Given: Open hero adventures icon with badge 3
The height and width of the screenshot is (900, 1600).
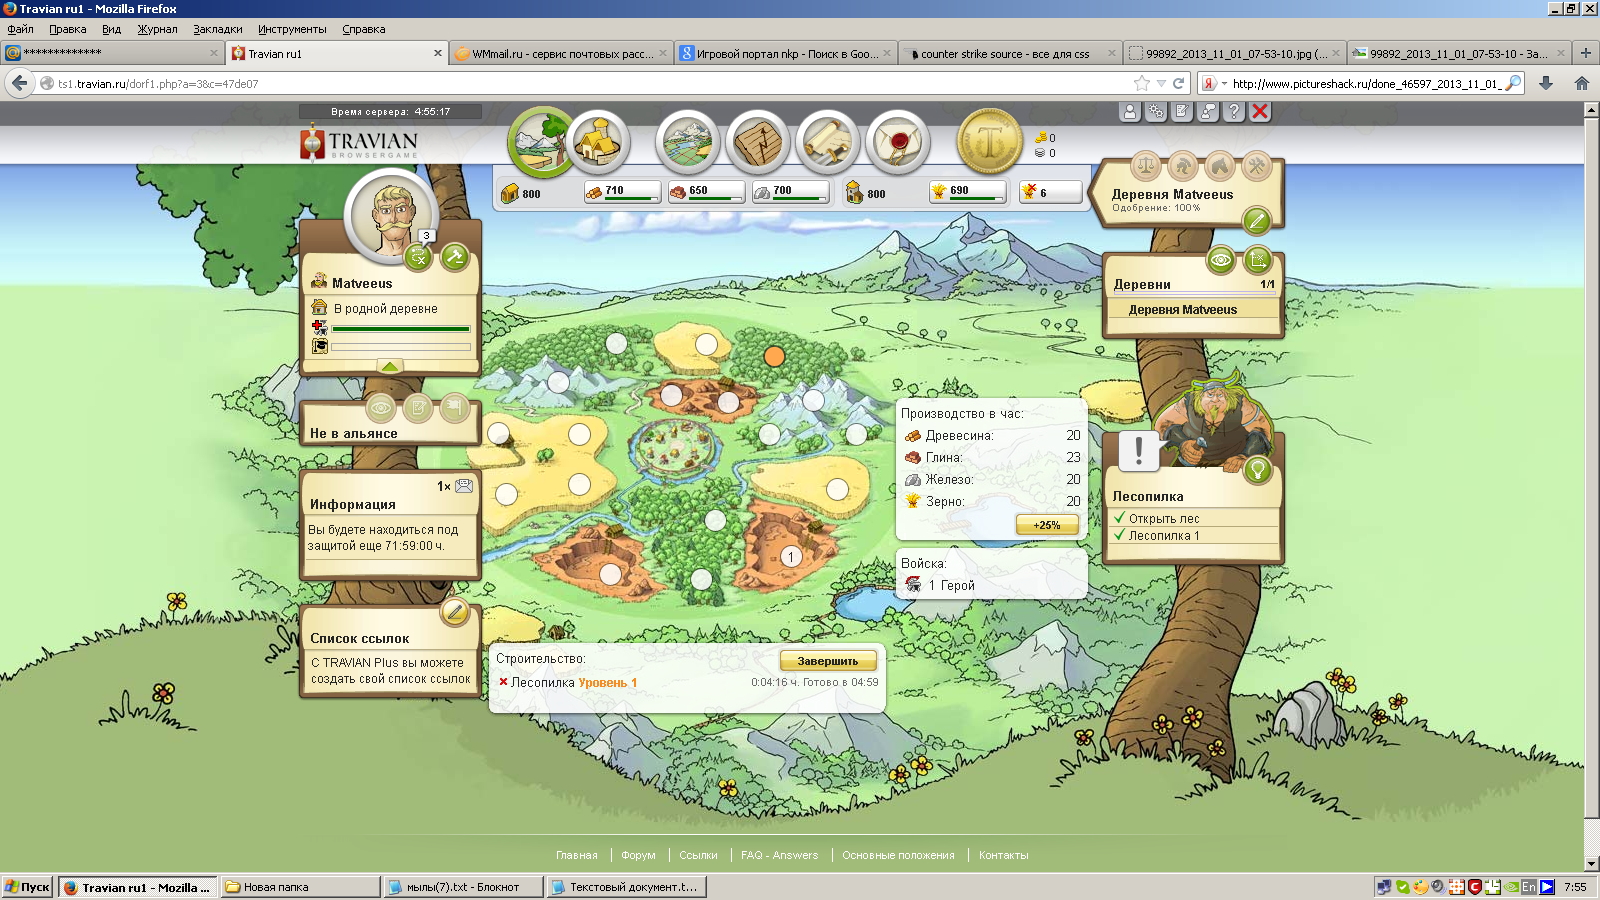Looking at the screenshot, I should [x=419, y=257].
